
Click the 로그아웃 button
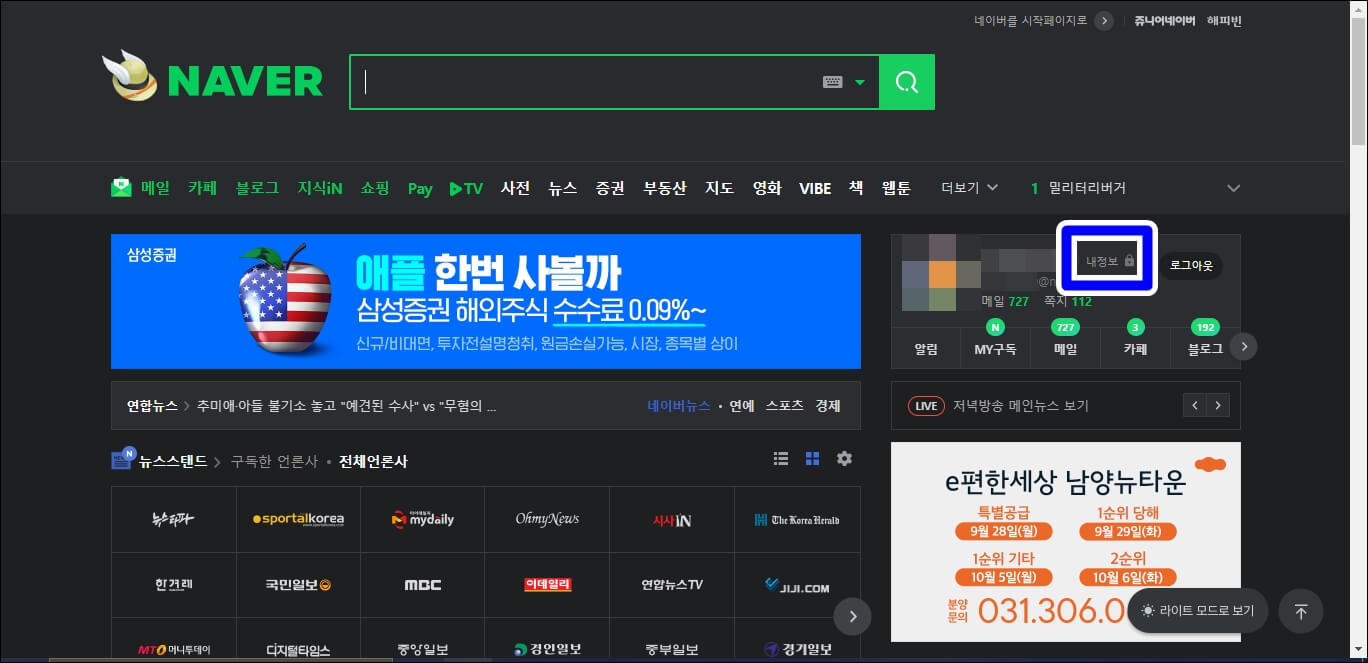[1191, 266]
